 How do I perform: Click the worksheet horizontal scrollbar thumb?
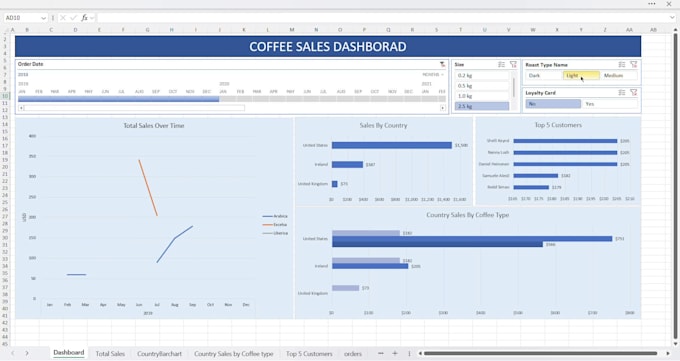540,353
